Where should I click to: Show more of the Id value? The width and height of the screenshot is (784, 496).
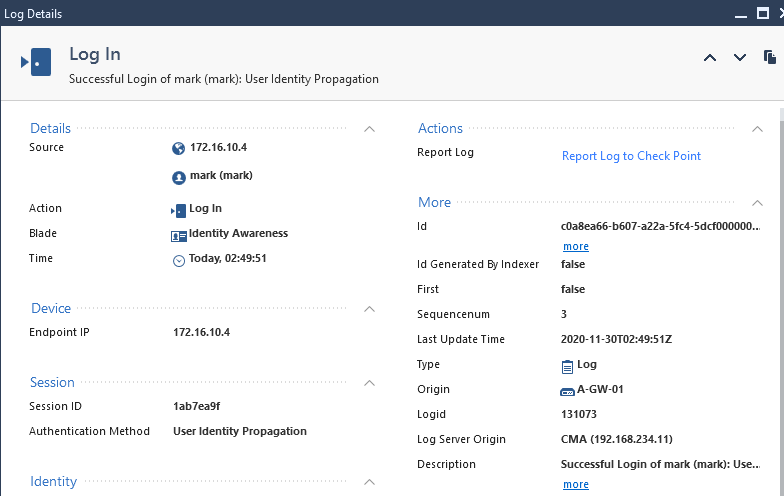coord(575,246)
